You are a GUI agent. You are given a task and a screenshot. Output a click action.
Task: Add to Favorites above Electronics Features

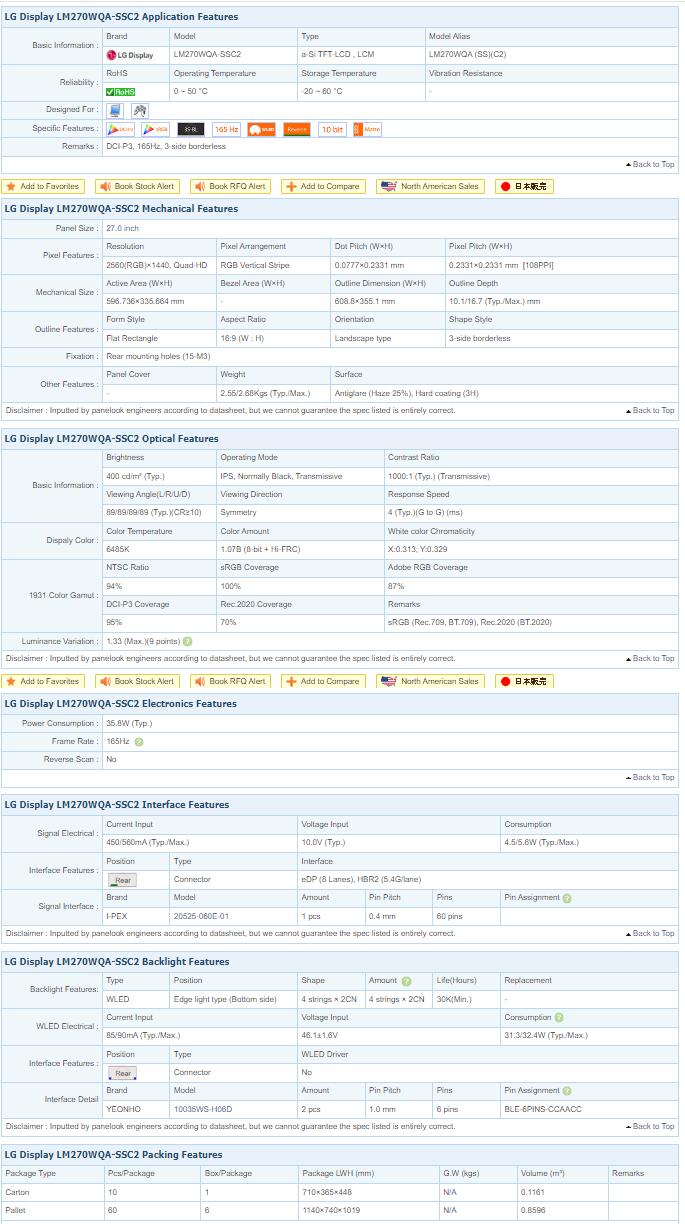point(42,681)
